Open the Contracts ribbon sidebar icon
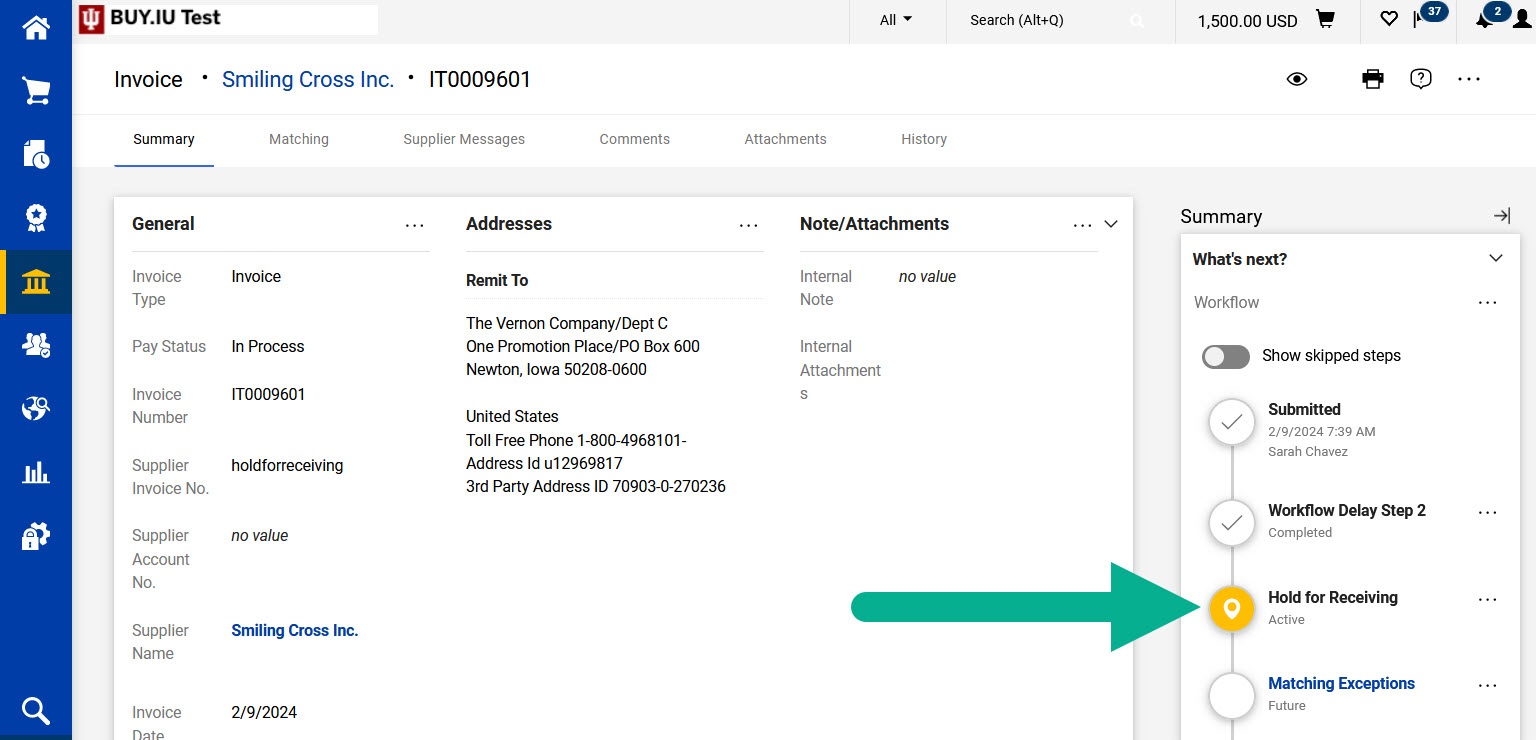Image resolution: width=1536 pixels, height=740 pixels. [x=36, y=218]
